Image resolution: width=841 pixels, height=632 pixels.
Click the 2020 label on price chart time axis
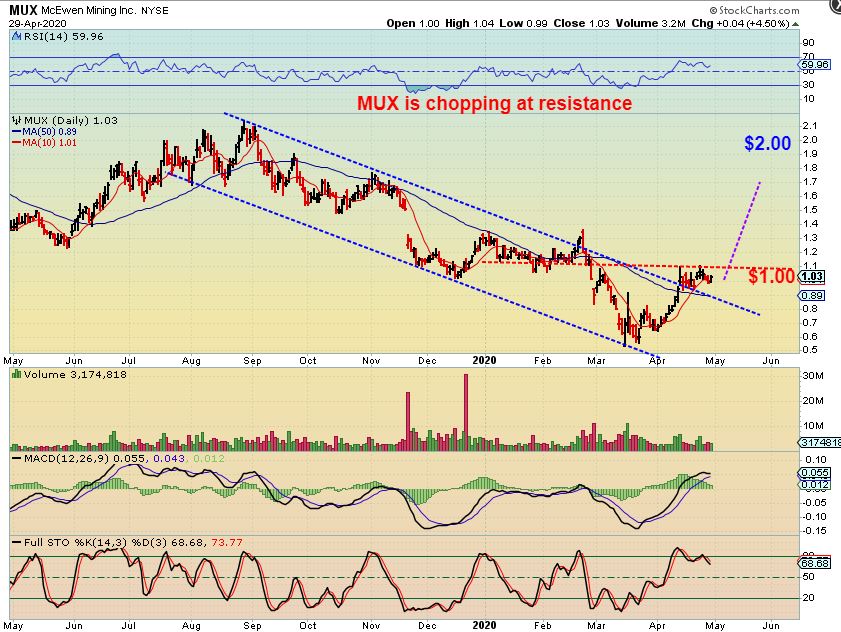pyautogui.click(x=484, y=361)
